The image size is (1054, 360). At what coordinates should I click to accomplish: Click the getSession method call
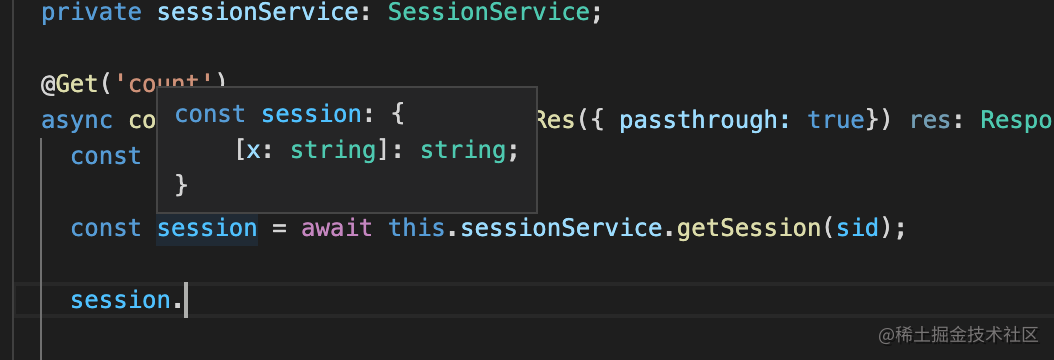pyautogui.click(x=748, y=228)
